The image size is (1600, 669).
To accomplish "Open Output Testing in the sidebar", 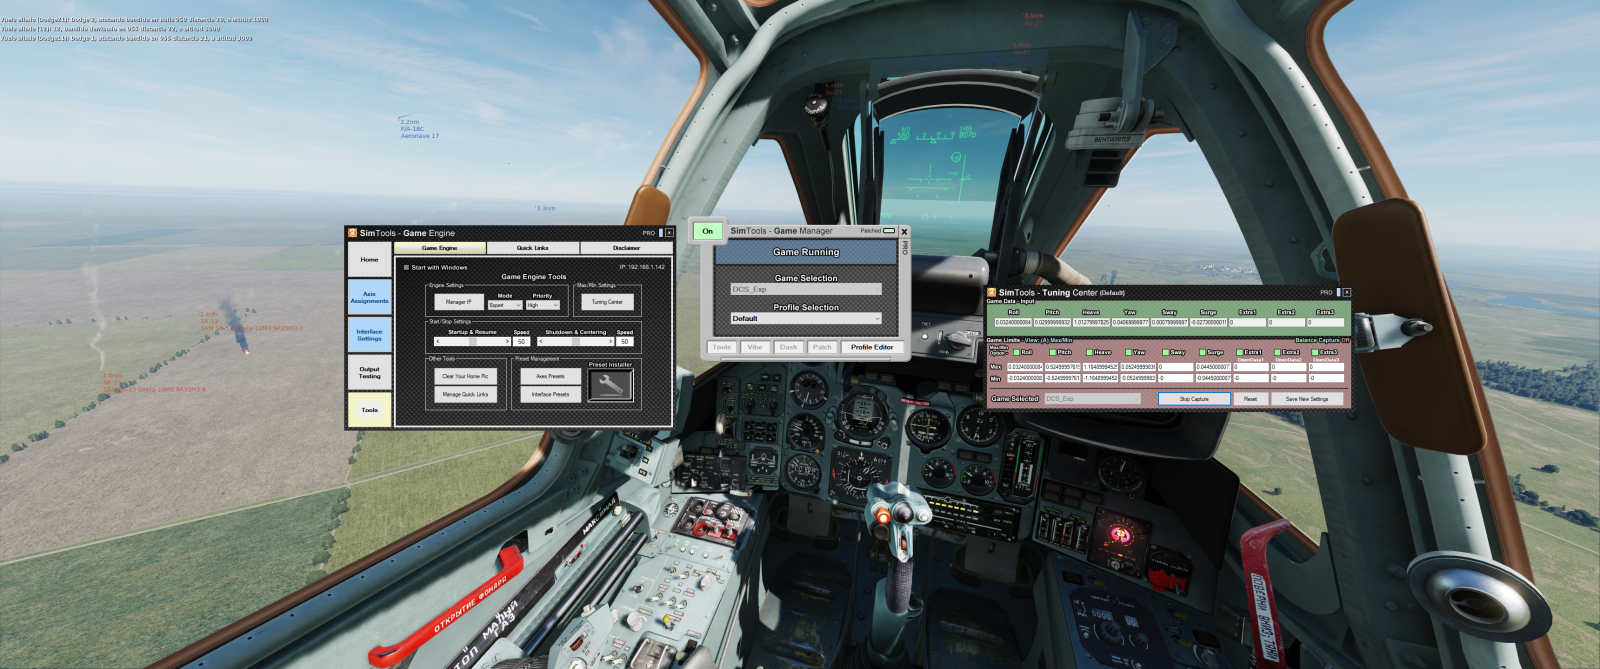I will click(369, 373).
